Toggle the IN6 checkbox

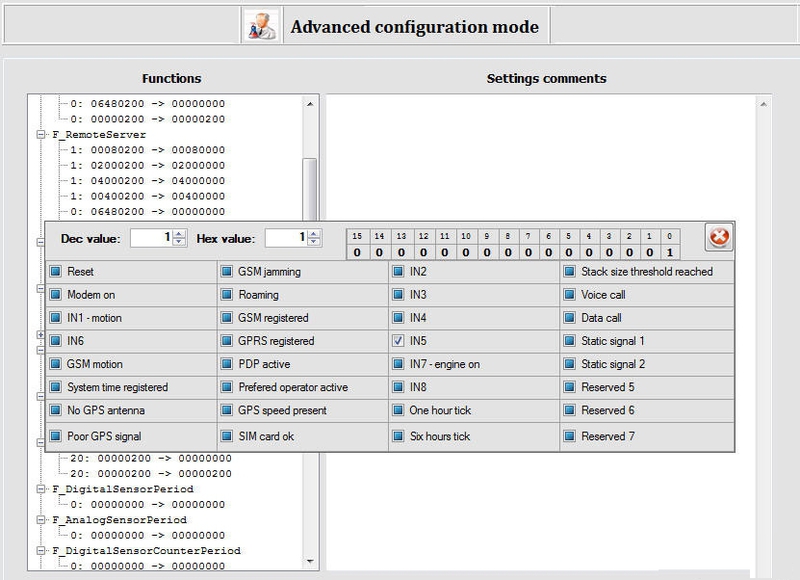(x=56, y=341)
